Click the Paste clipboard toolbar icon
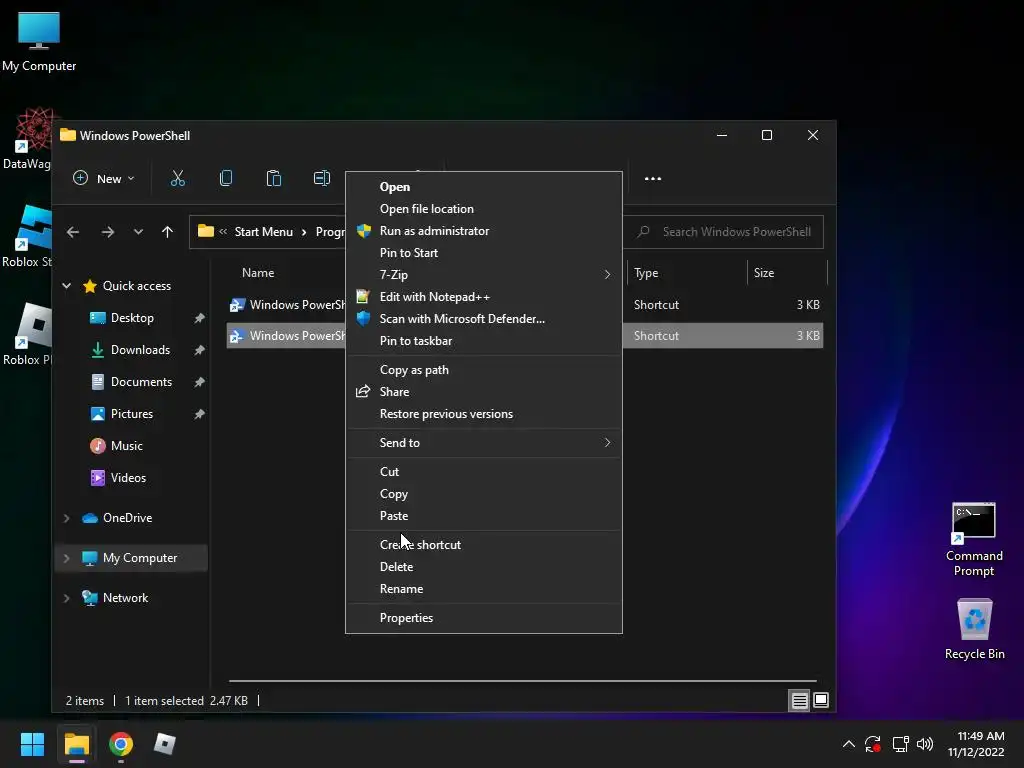 [x=274, y=178]
